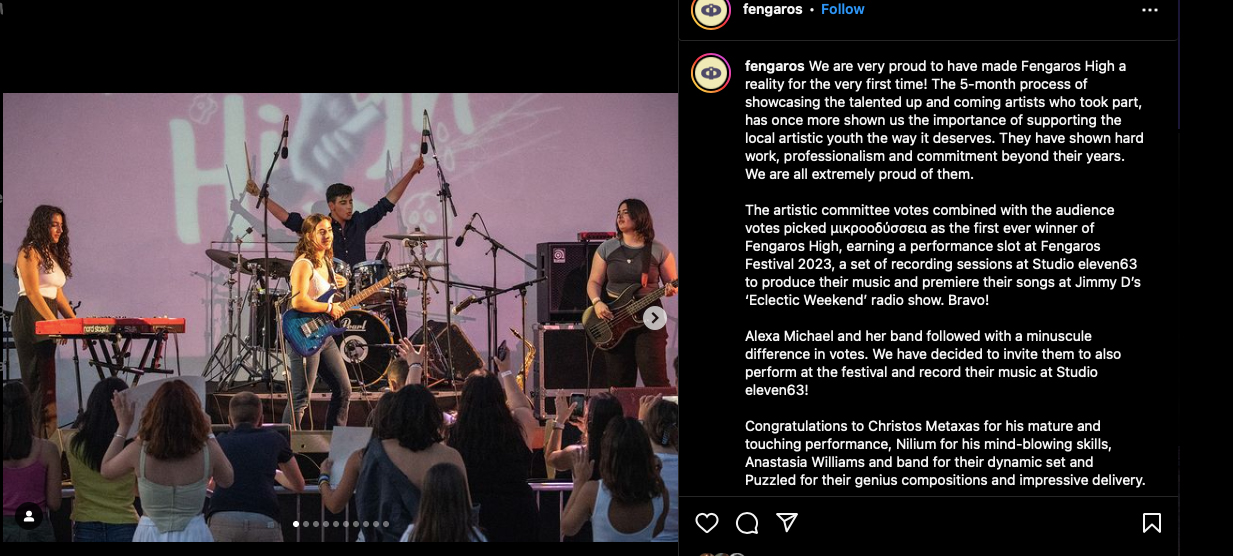This screenshot has width=1233, height=556.
Task: Open fengaros profile from header username
Action: (773, 9)
